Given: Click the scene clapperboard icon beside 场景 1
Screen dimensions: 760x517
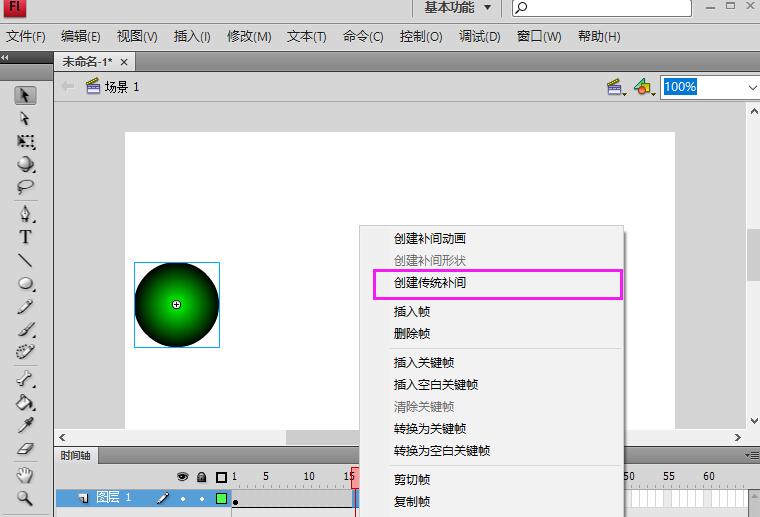Looking at the screenshot, I should coord(93,86).
